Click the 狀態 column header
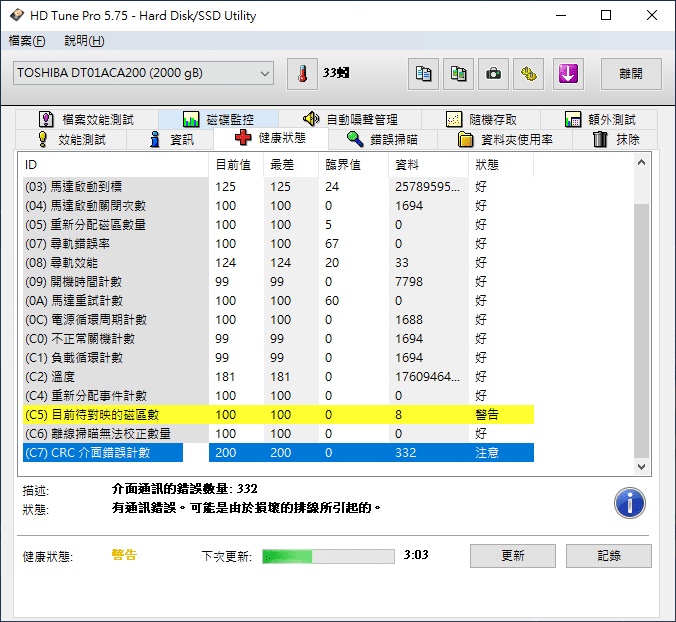This screenshot has height=622, width=676. point(501,165)
